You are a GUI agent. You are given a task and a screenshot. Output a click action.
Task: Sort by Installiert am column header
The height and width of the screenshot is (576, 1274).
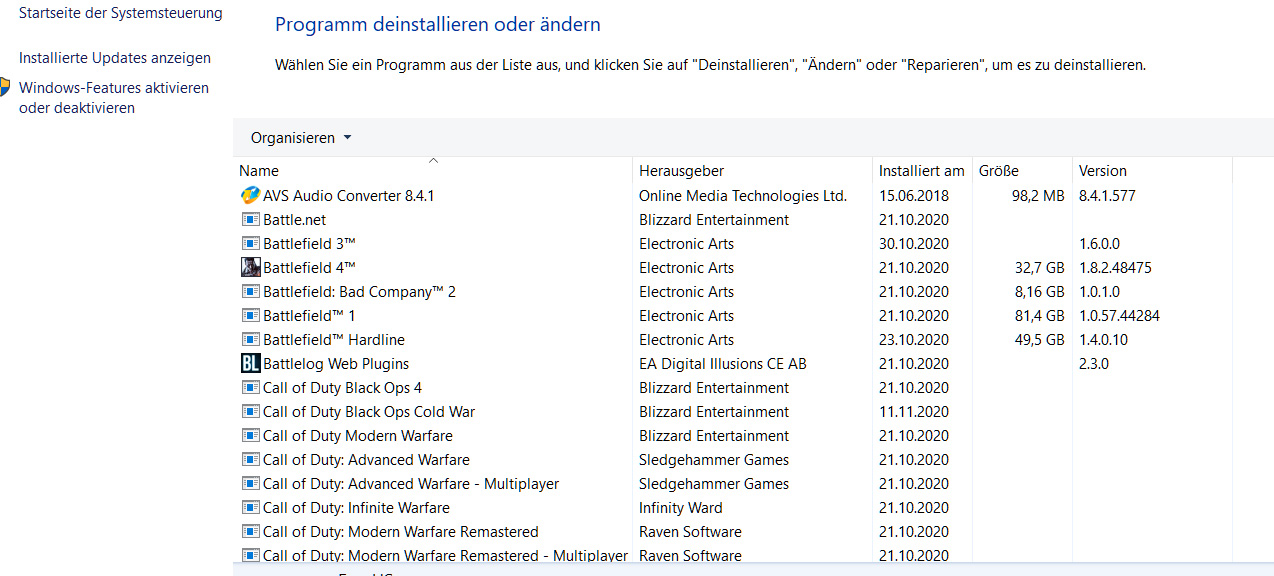click(x=922, y=171)
